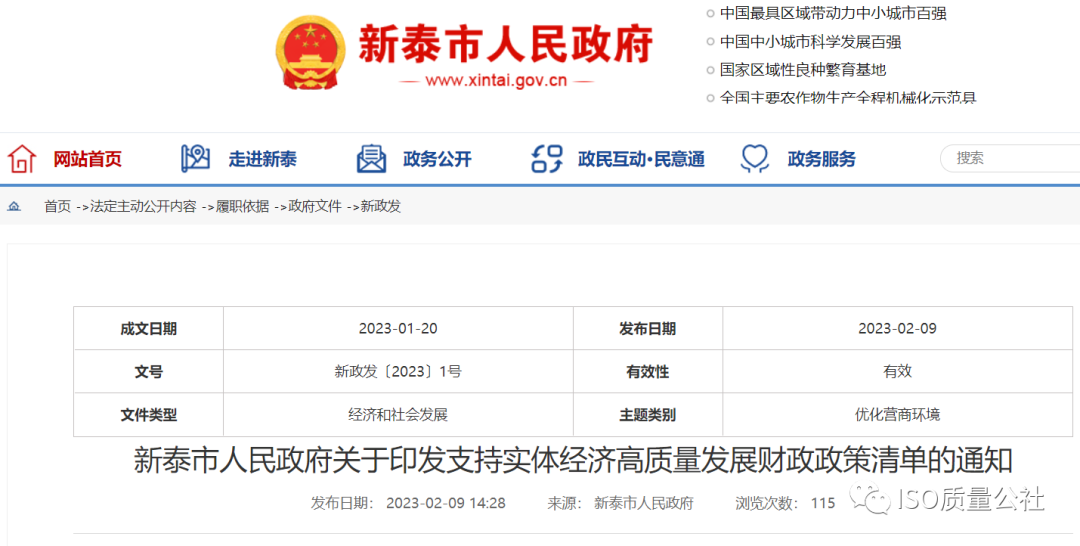Click the small breadcrumb home icon

pyautogui.click(x=14, y=207)
